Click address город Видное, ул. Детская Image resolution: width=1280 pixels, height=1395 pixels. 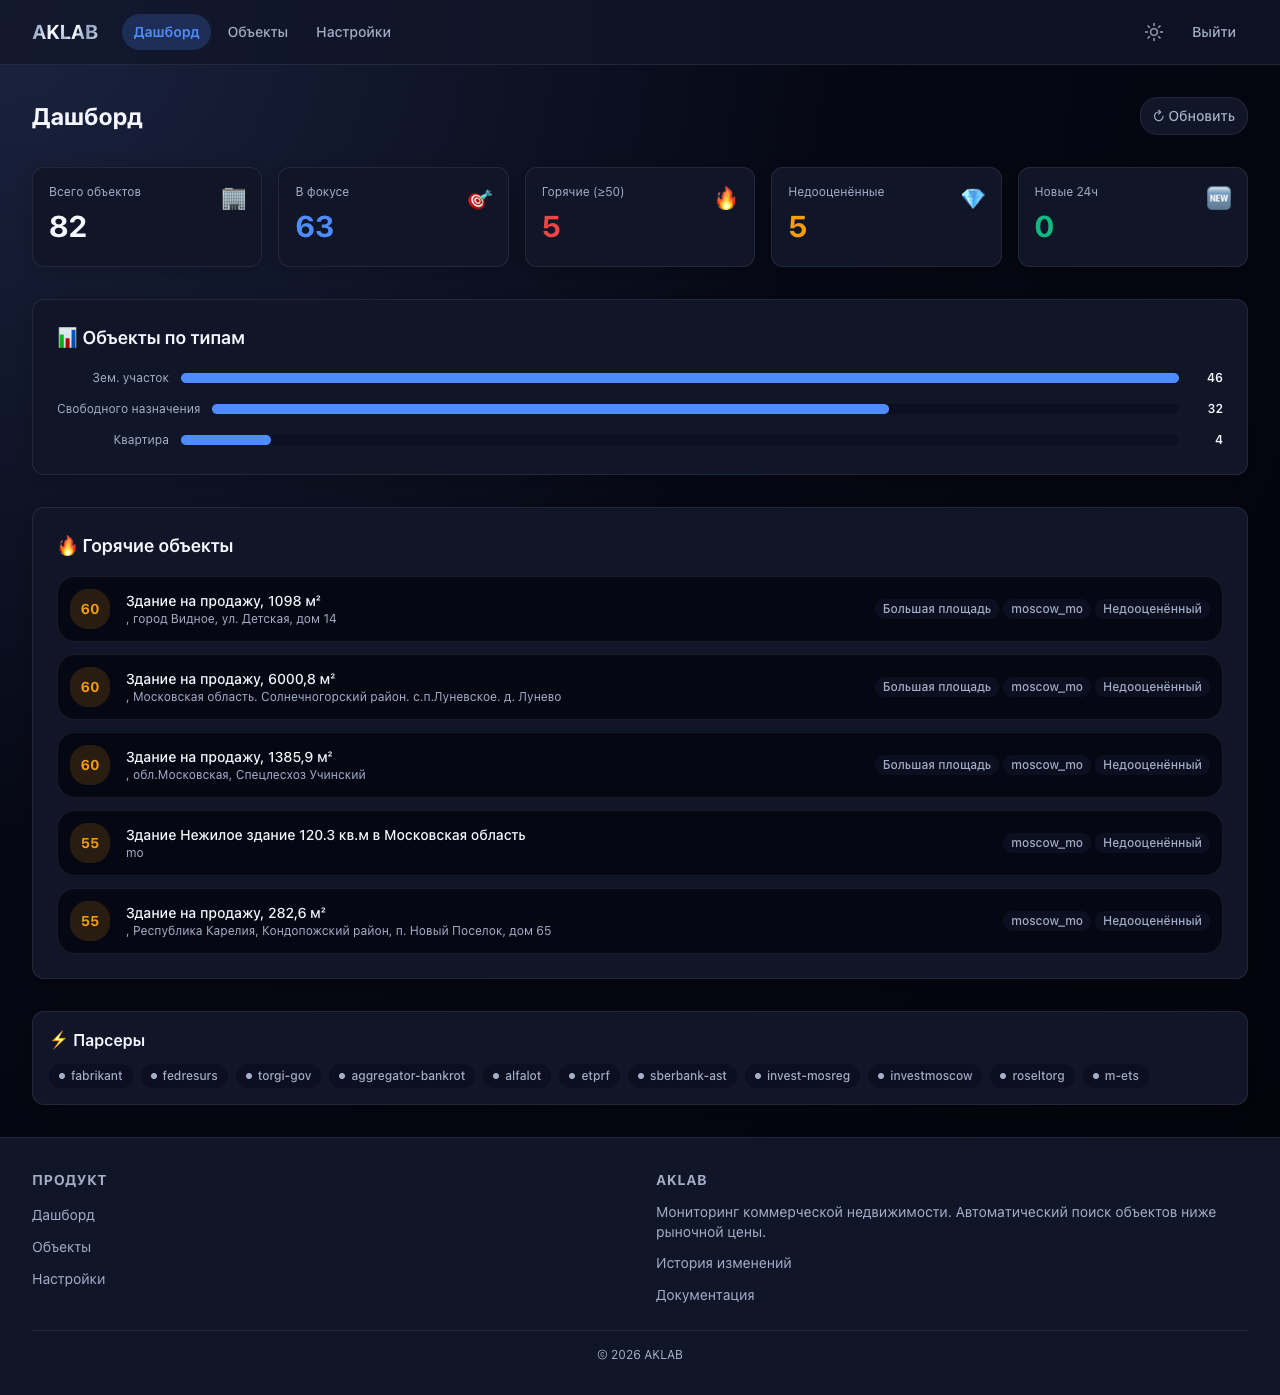(231, 619)
